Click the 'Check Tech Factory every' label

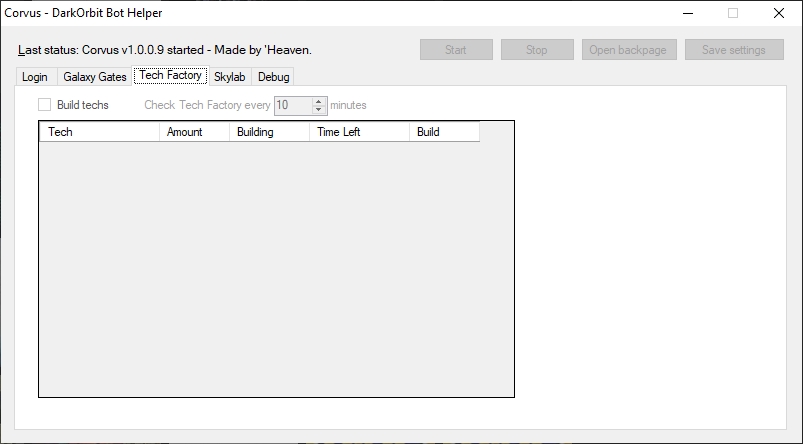click(207, 105)
